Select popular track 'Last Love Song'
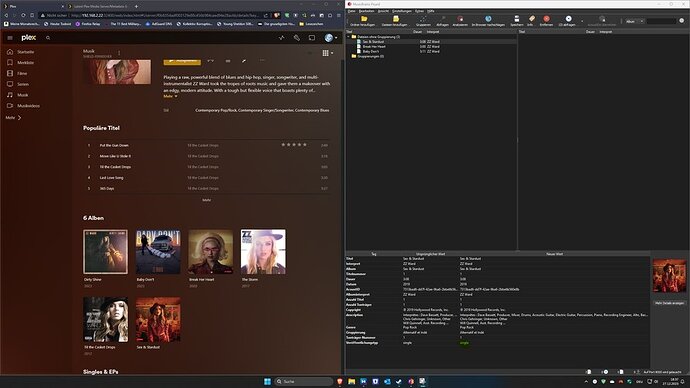 pos(111,178)
